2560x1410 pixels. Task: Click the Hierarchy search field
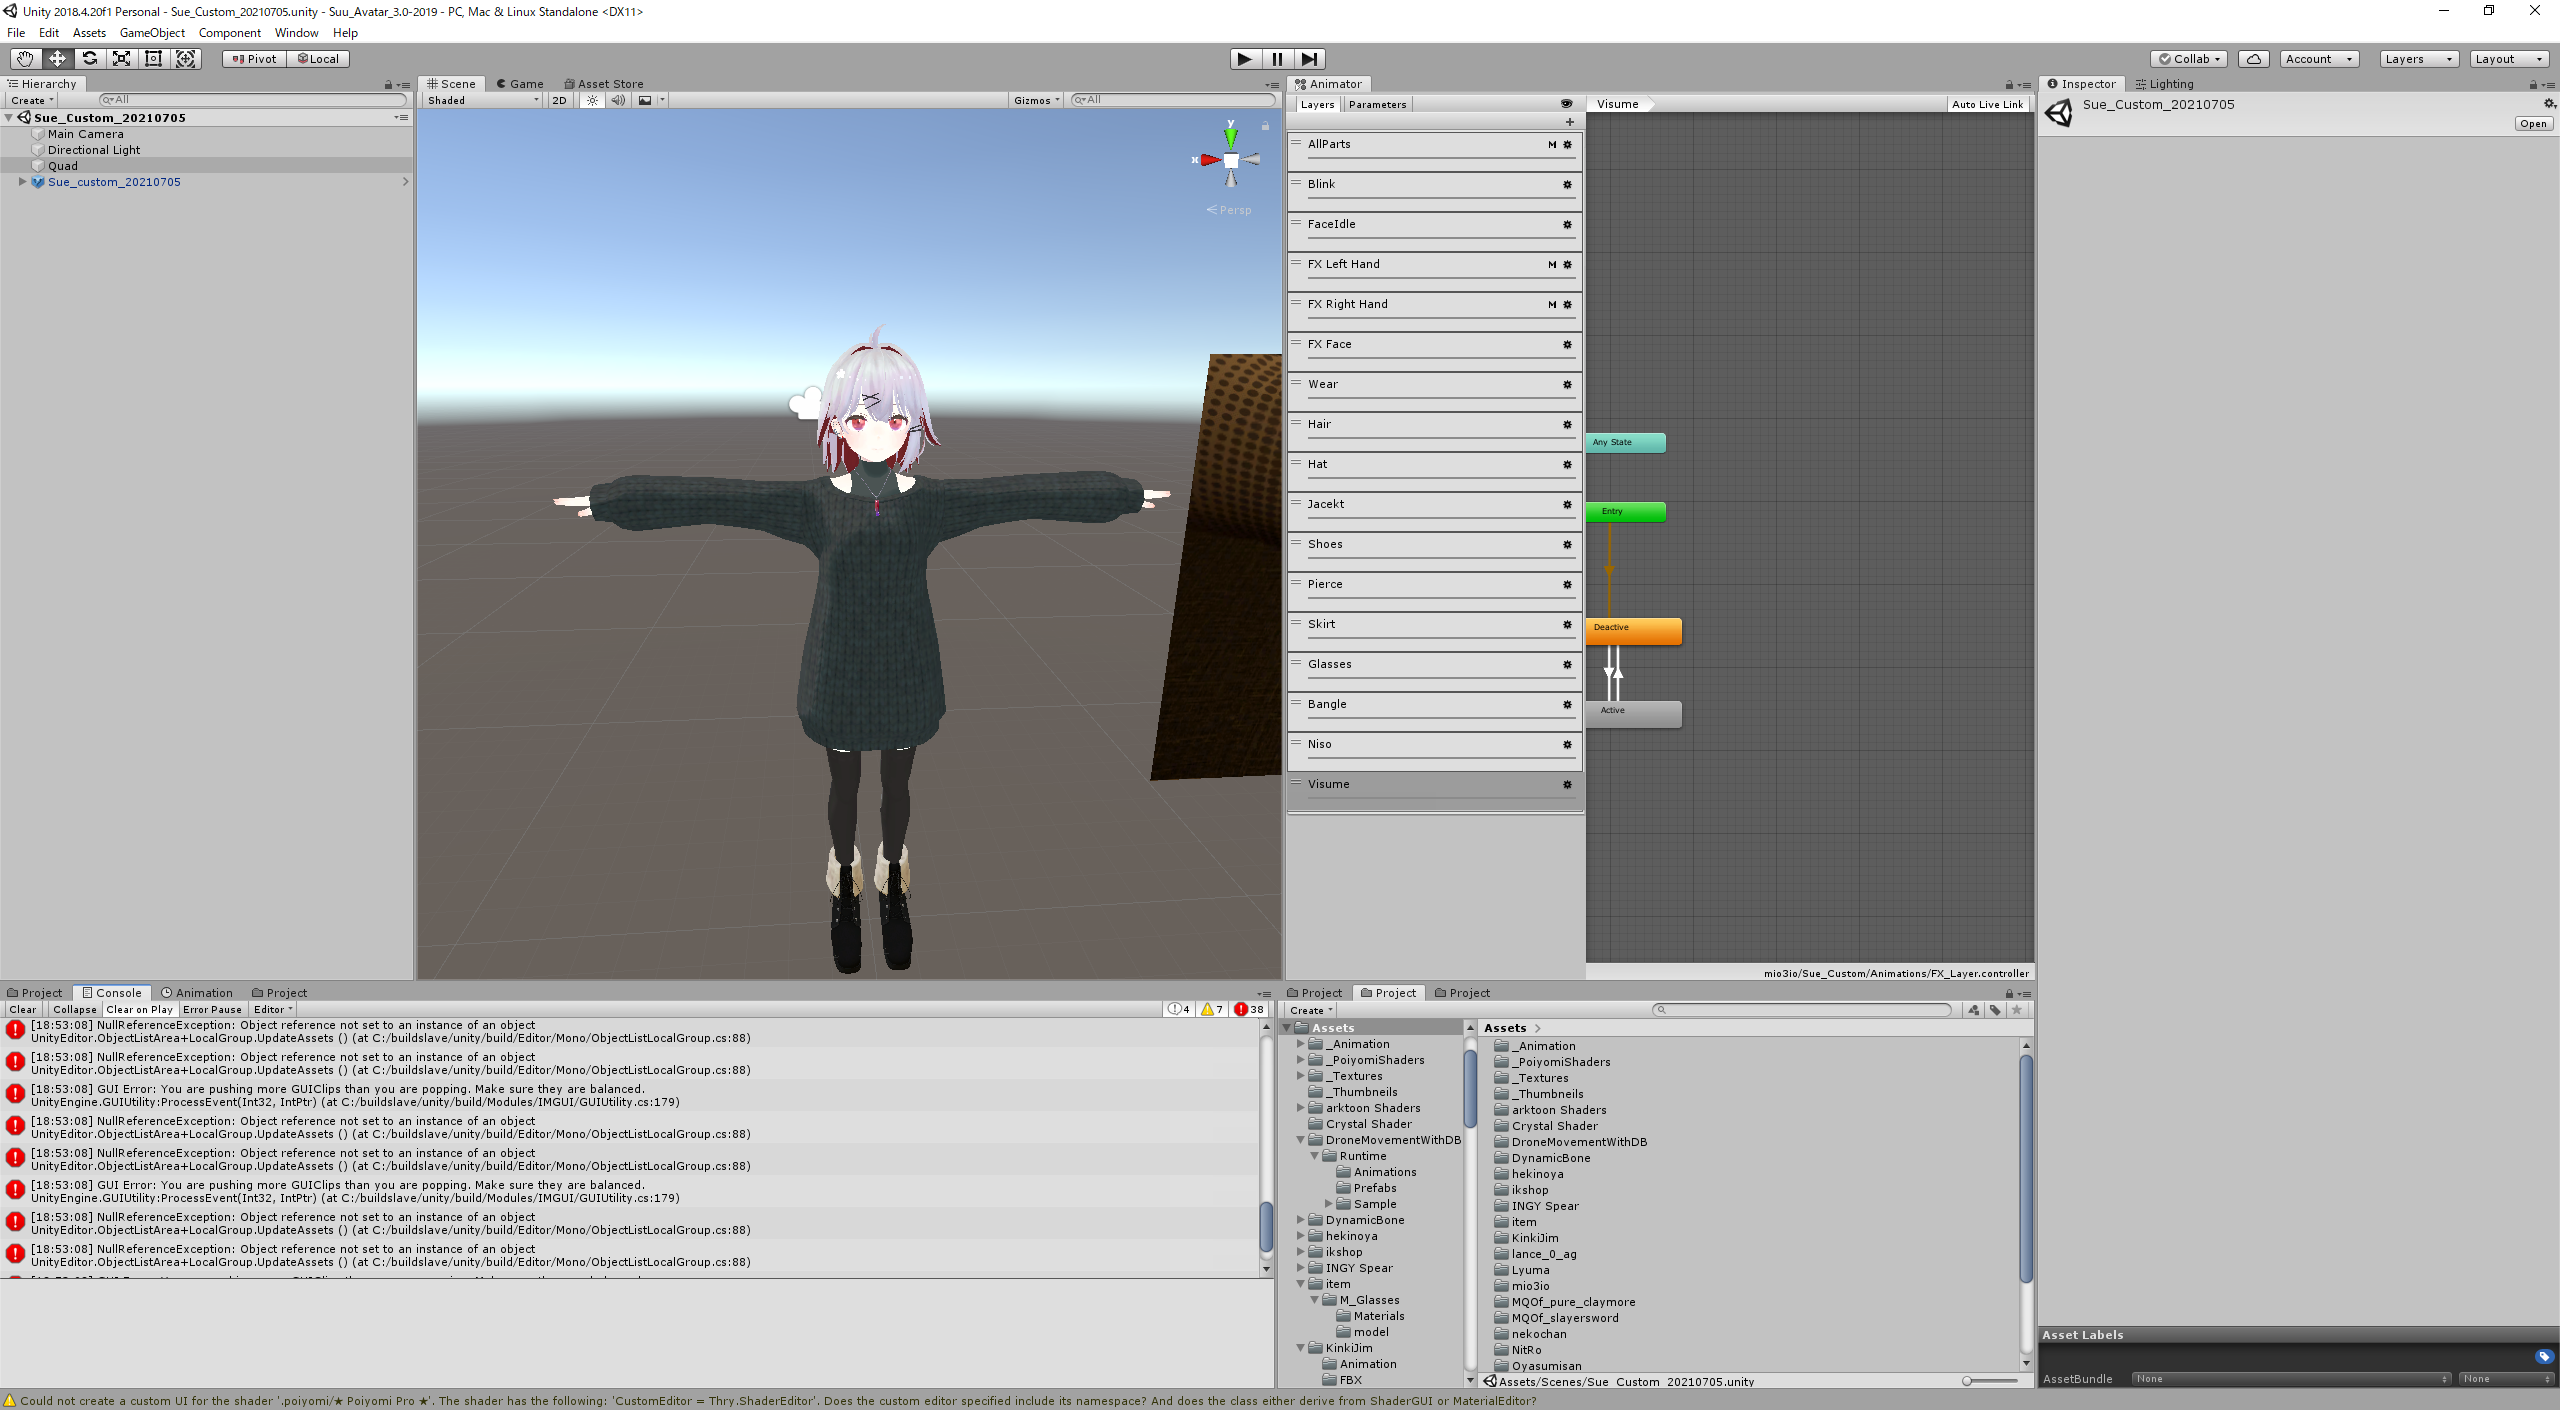pyautogui.click(x=250, y=99)
